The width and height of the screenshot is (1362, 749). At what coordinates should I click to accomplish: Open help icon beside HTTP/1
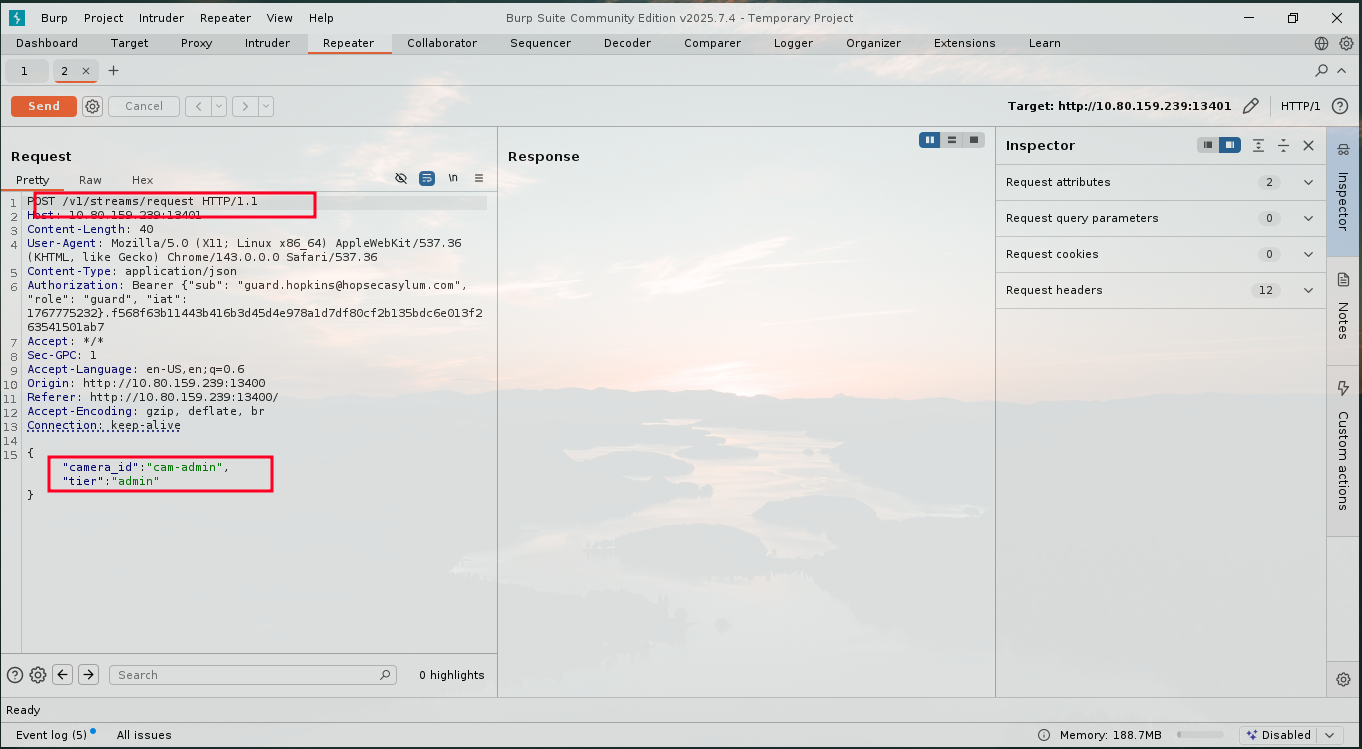tap(1340, 106)
